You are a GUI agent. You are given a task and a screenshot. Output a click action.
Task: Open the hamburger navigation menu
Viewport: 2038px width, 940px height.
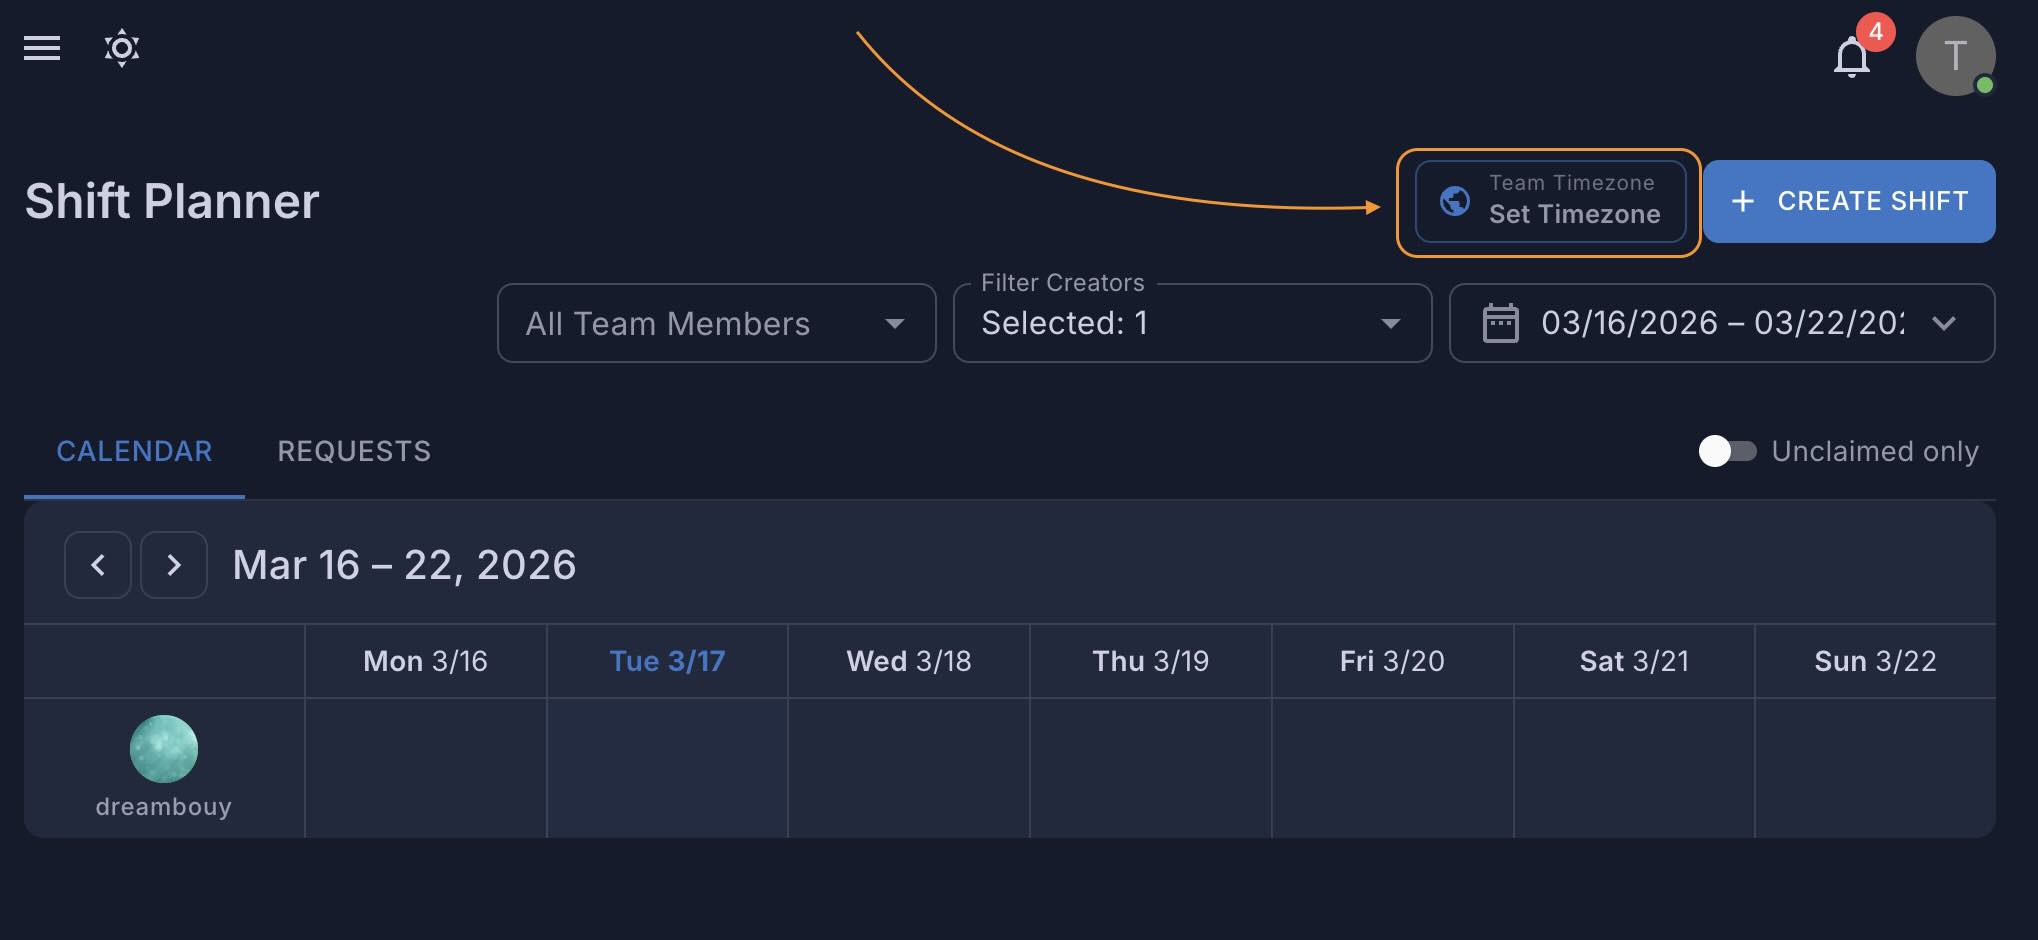click(42, 48)
